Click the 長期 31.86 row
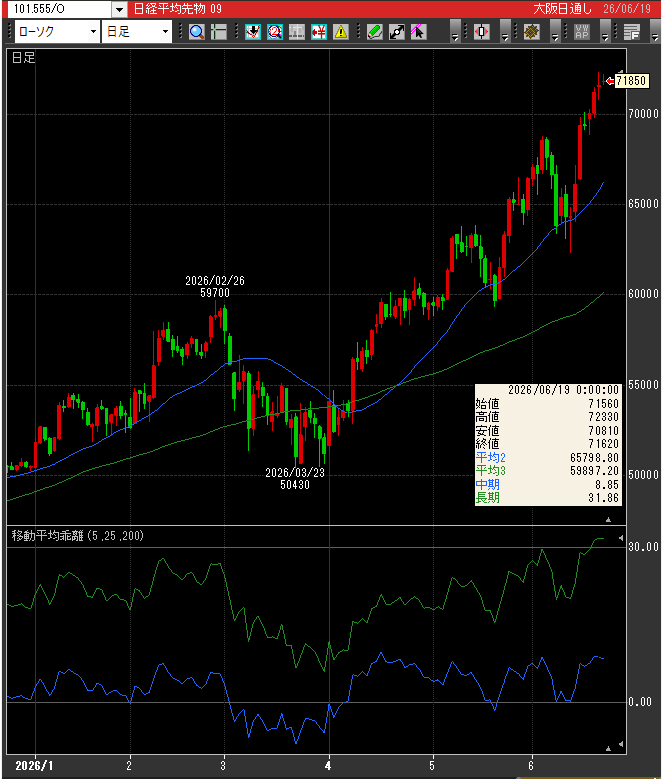662x779 pixels. click(547, 498)
